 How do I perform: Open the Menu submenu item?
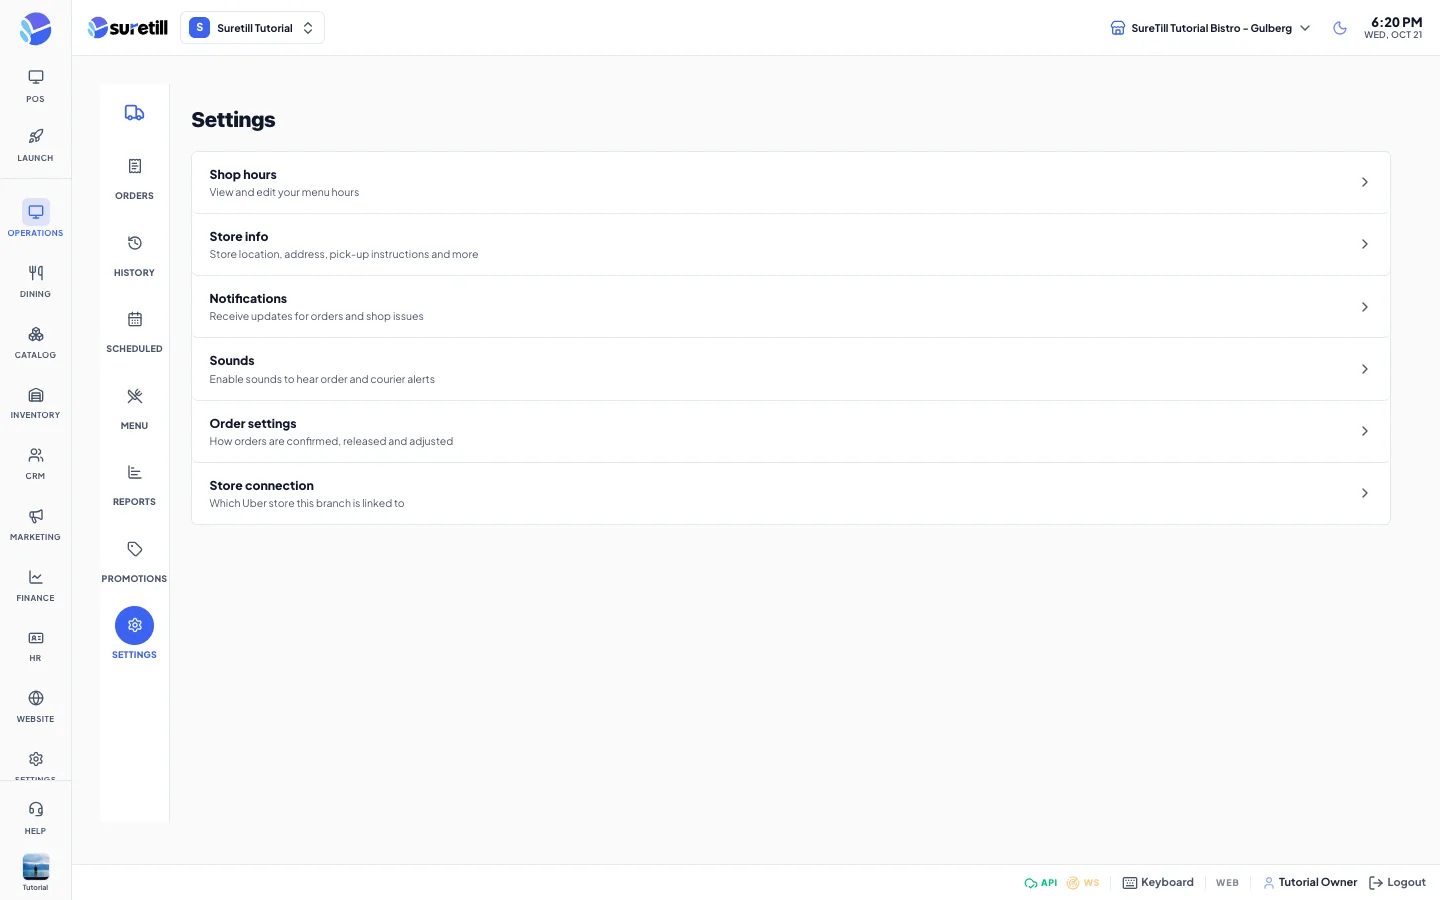134,408
